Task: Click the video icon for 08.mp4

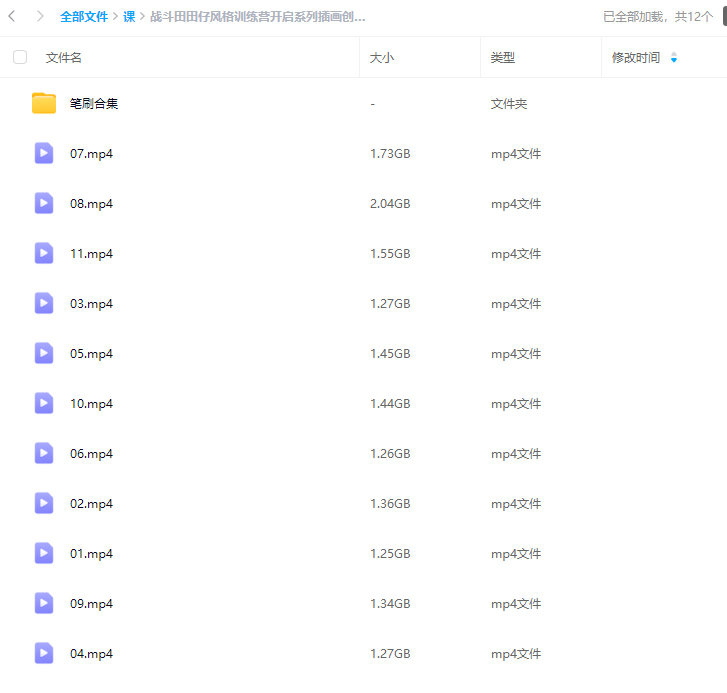Action: [44, 203]
